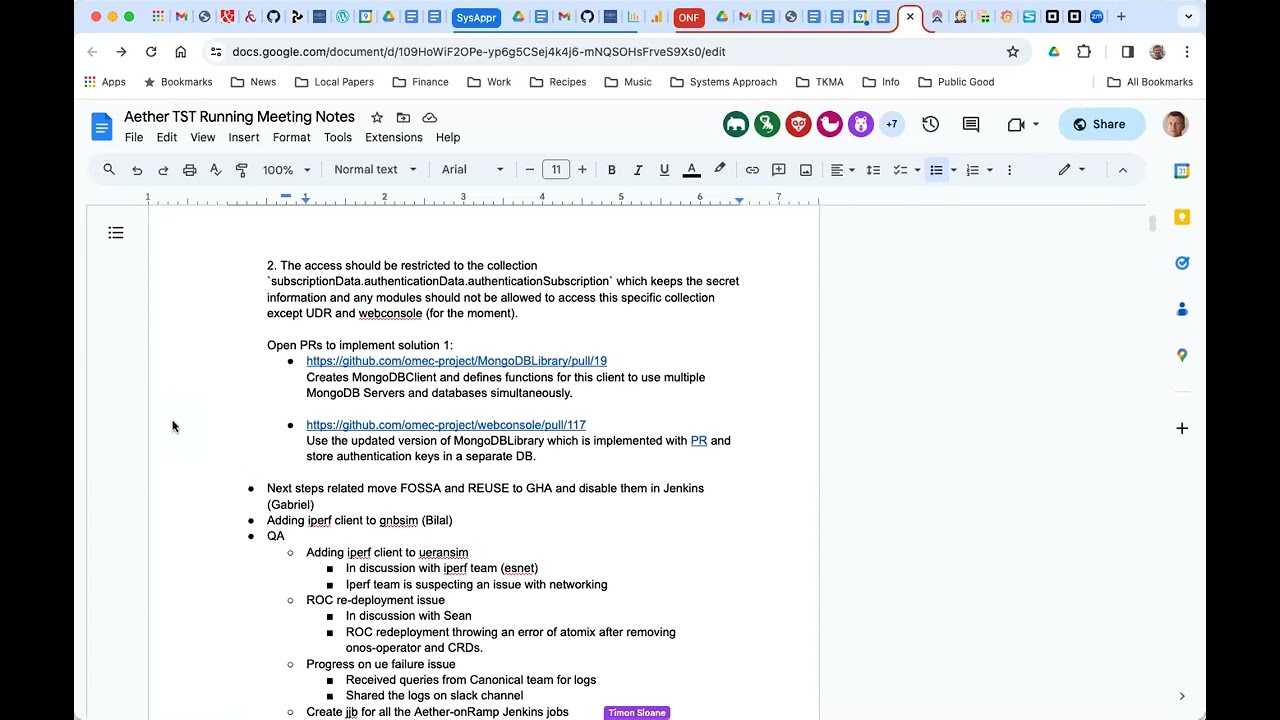This screenshot has width=1280, height=720.
Task: Collapse the menus with up chevron
Action: coord(1123,170)
